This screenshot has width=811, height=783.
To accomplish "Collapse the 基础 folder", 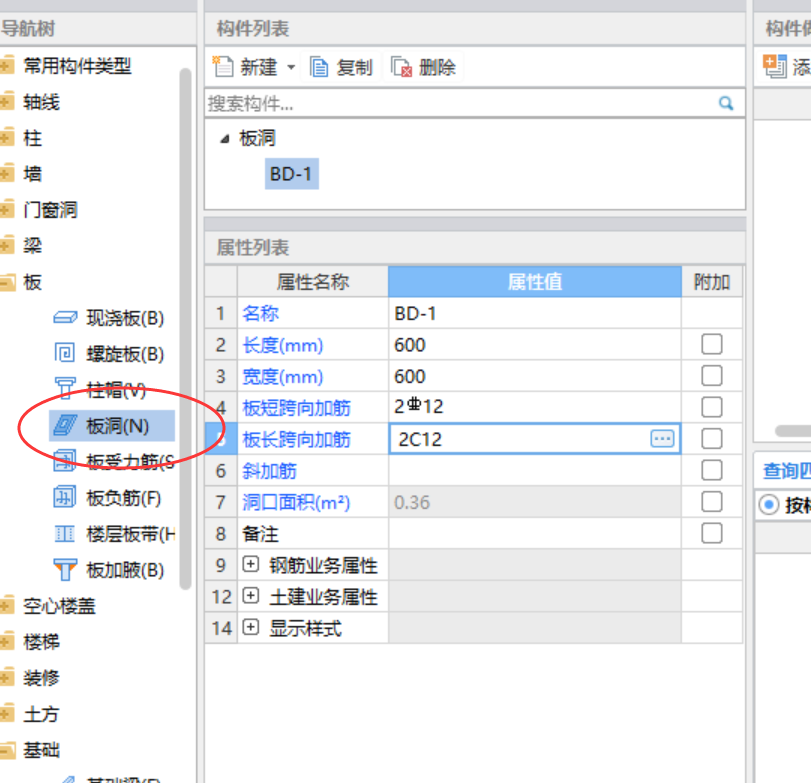I will pyautogui.click(x=7, y=749).
